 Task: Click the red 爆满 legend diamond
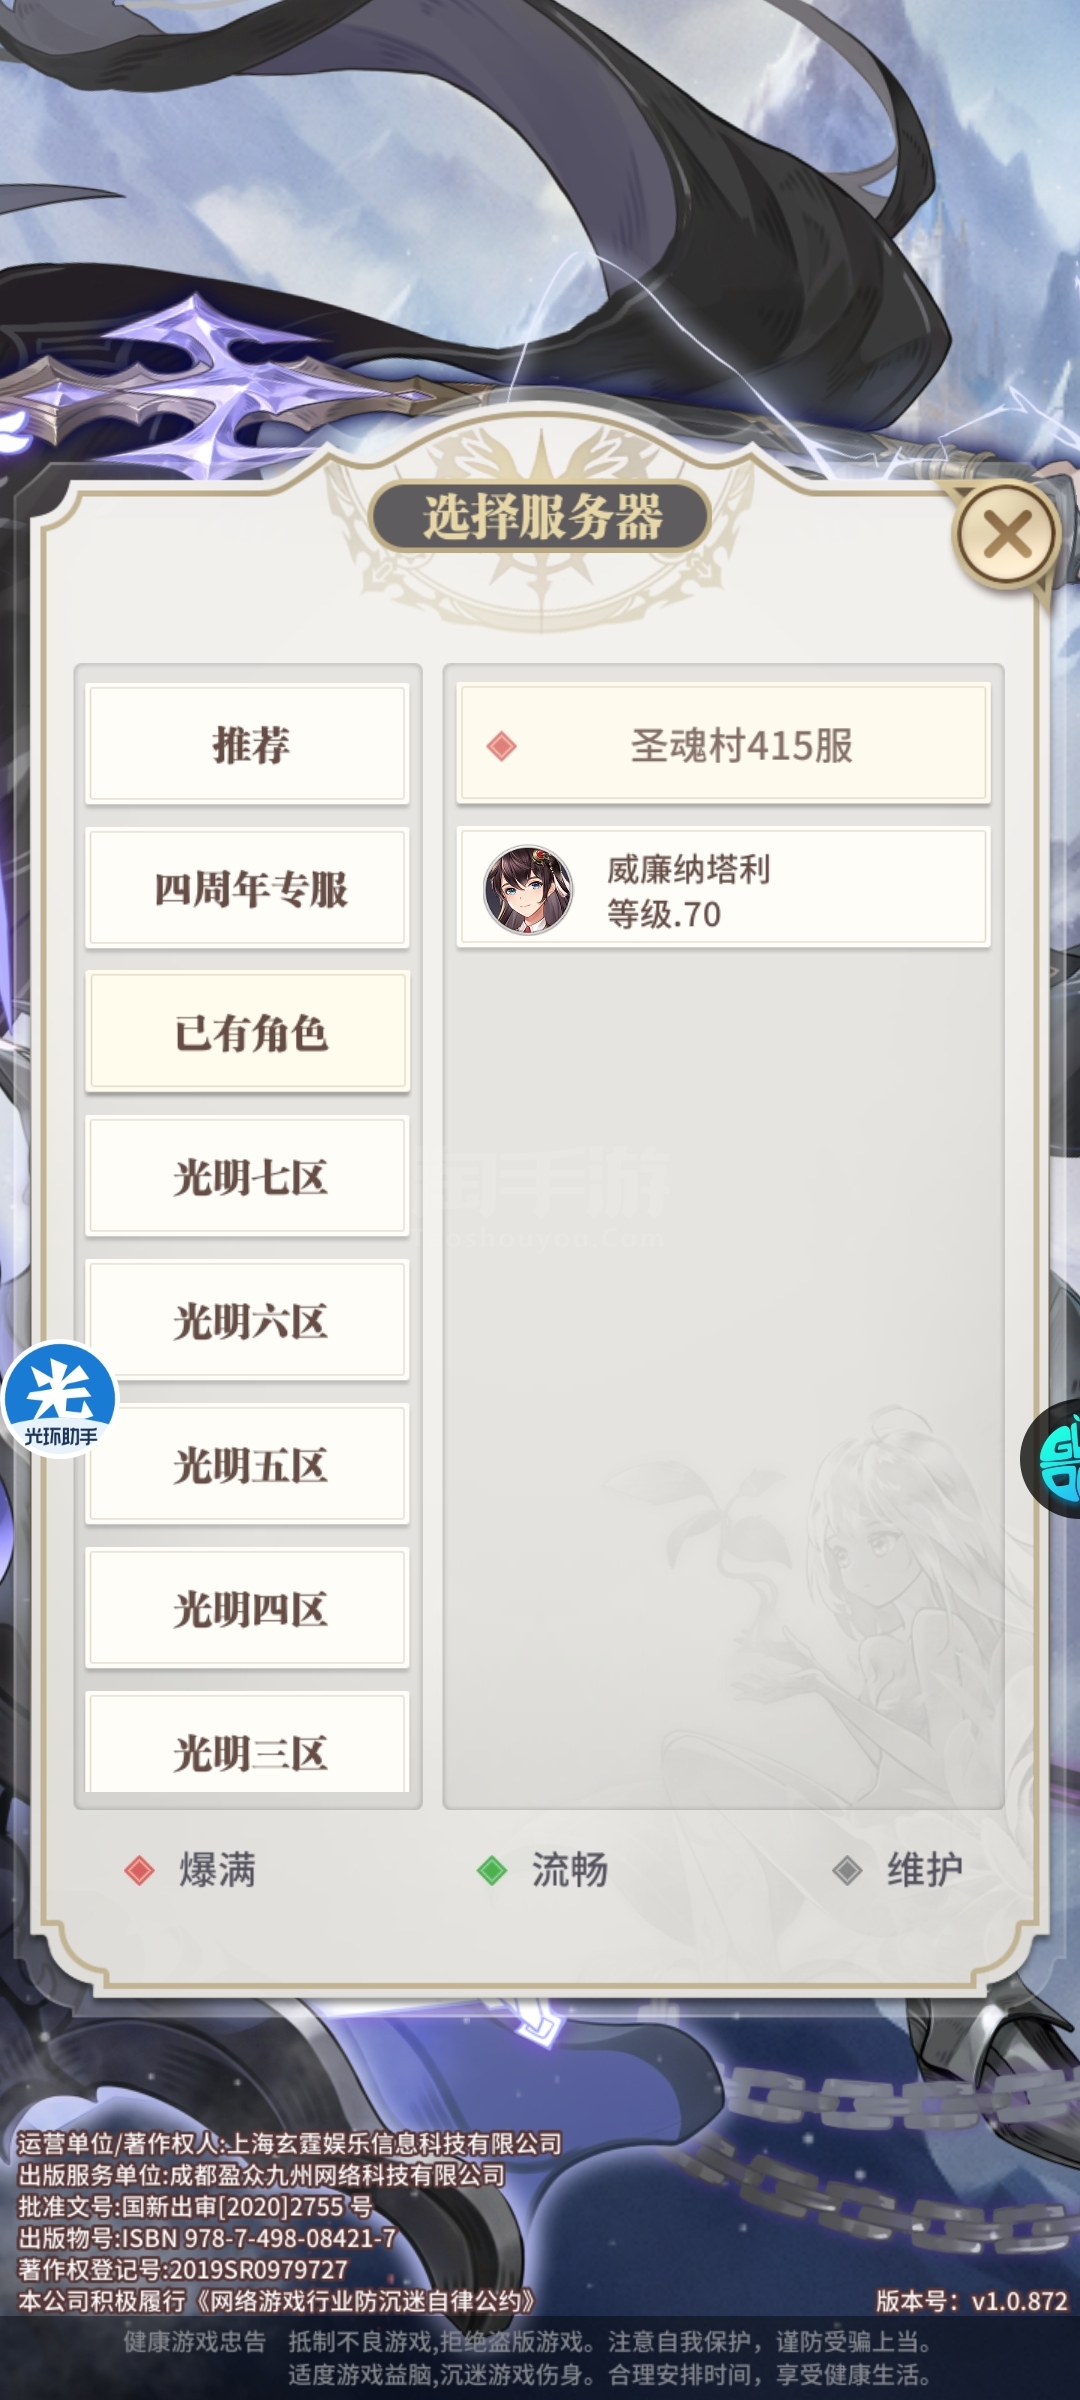click(139, 1870)
